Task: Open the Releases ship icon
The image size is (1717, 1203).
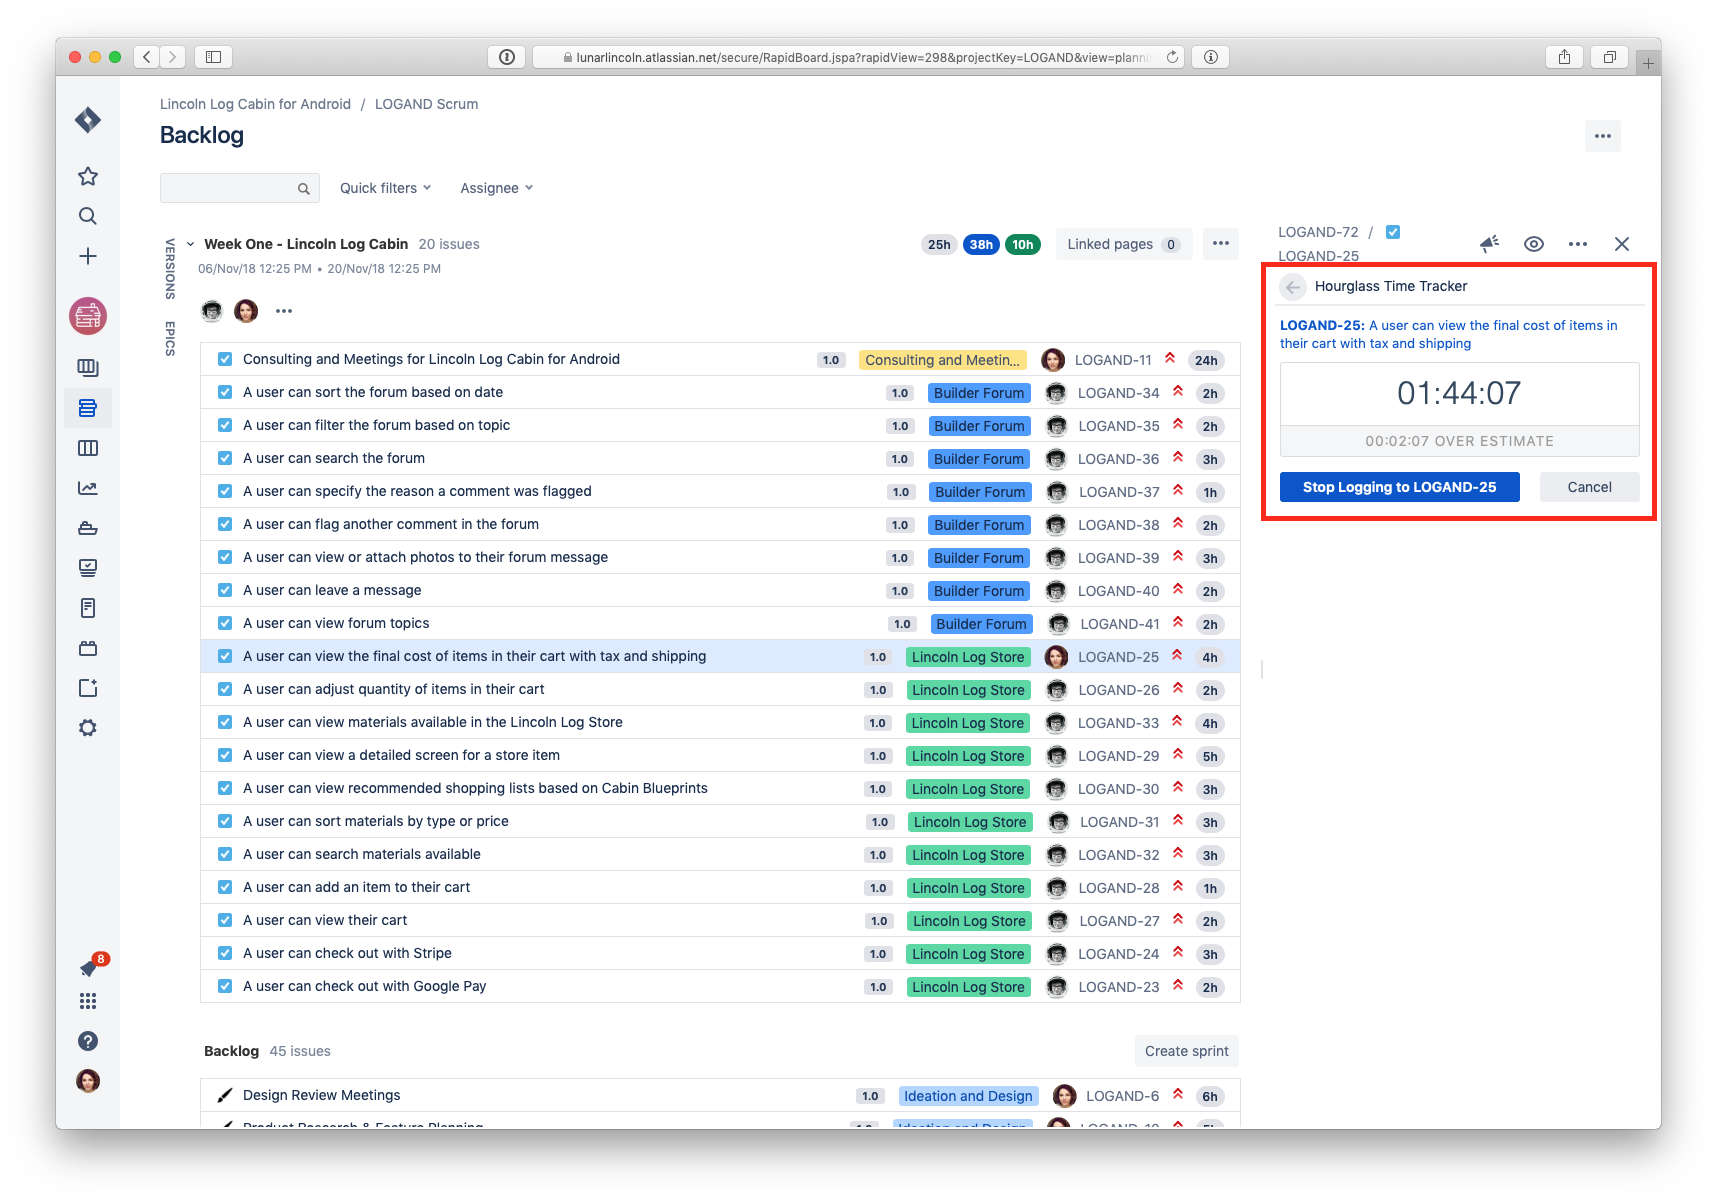Action: (x=88, y=528)
